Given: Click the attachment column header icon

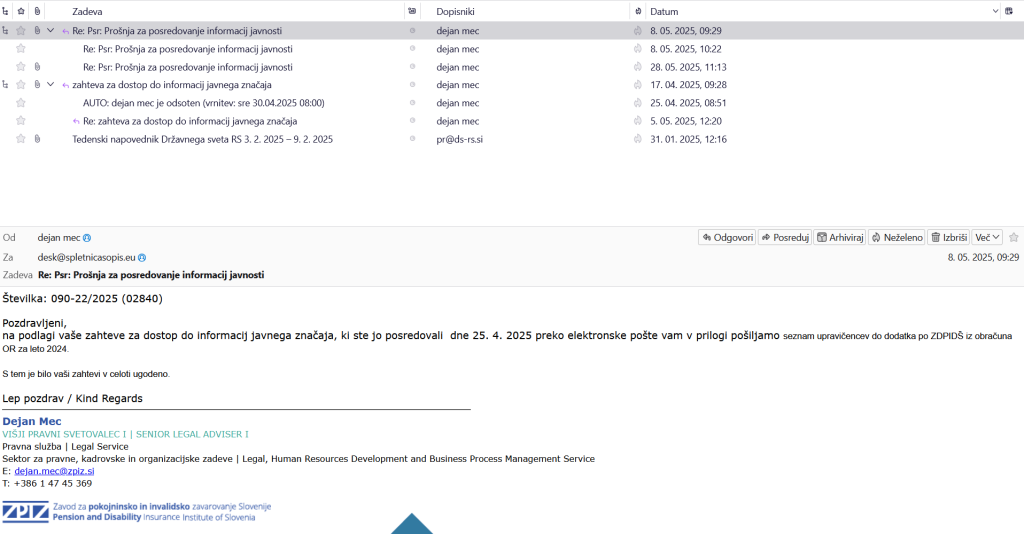Looking at the screenshot, I should pyautogui.click(x=37, y=11).
